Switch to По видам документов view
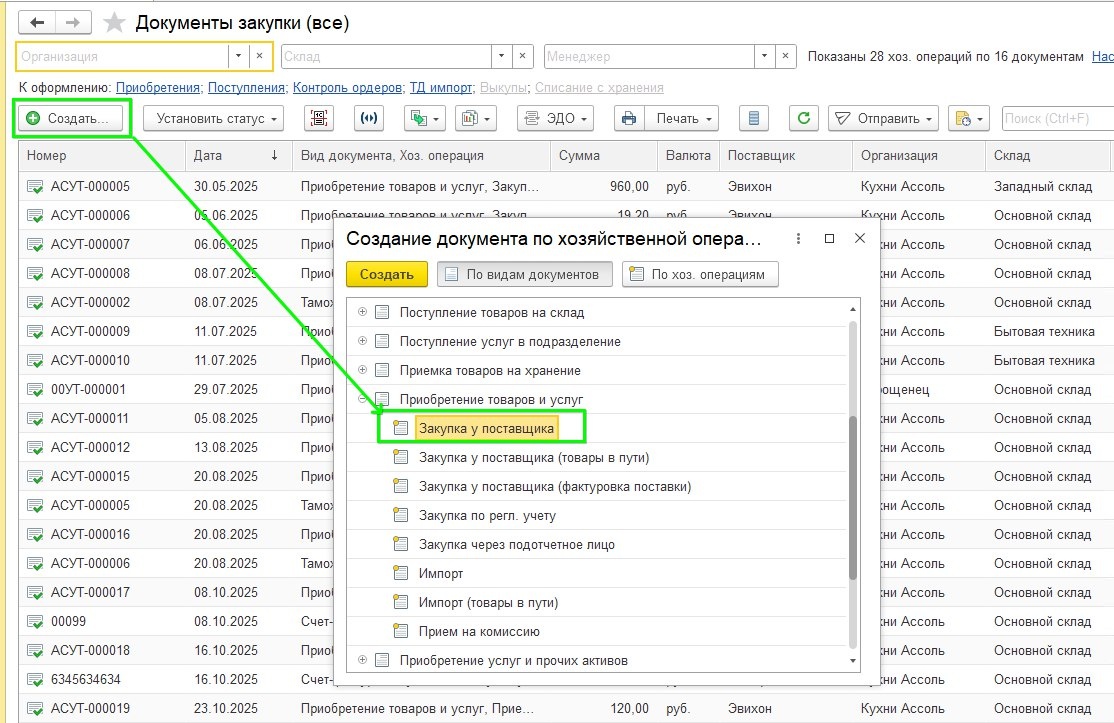Screen dimensions: 1114x723 pos(525,274)
